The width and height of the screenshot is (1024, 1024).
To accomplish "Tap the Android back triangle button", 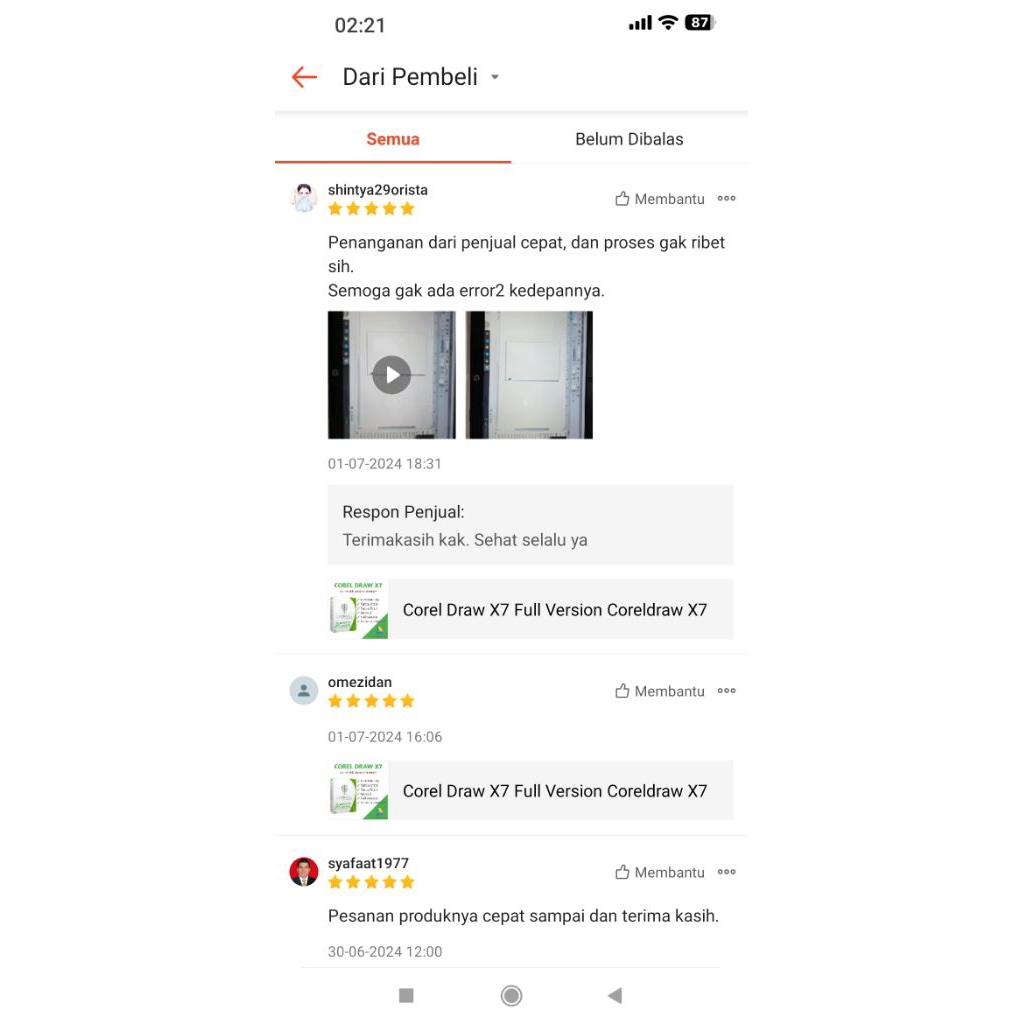I will tap(615, 995).
